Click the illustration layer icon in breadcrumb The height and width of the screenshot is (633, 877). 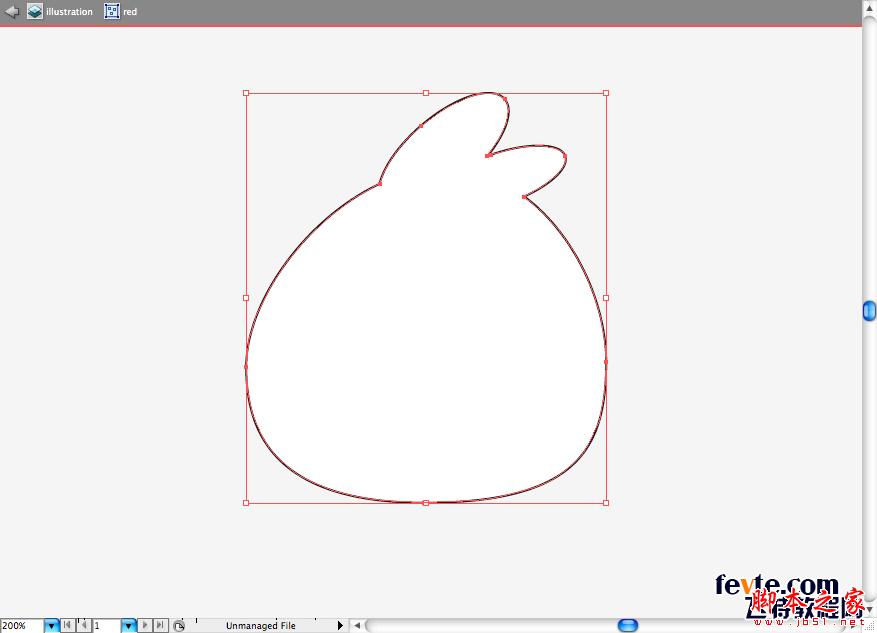35,11
